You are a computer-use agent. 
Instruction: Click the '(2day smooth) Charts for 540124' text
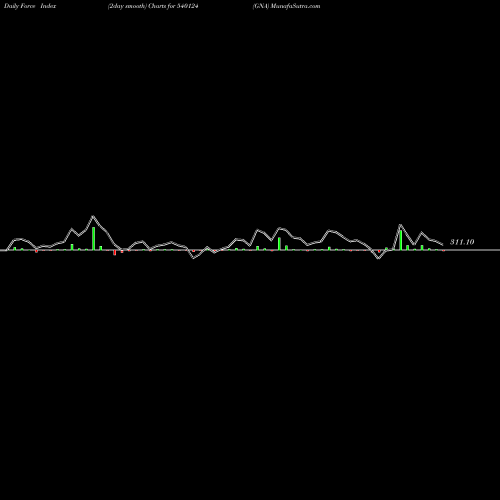(153, 6)
